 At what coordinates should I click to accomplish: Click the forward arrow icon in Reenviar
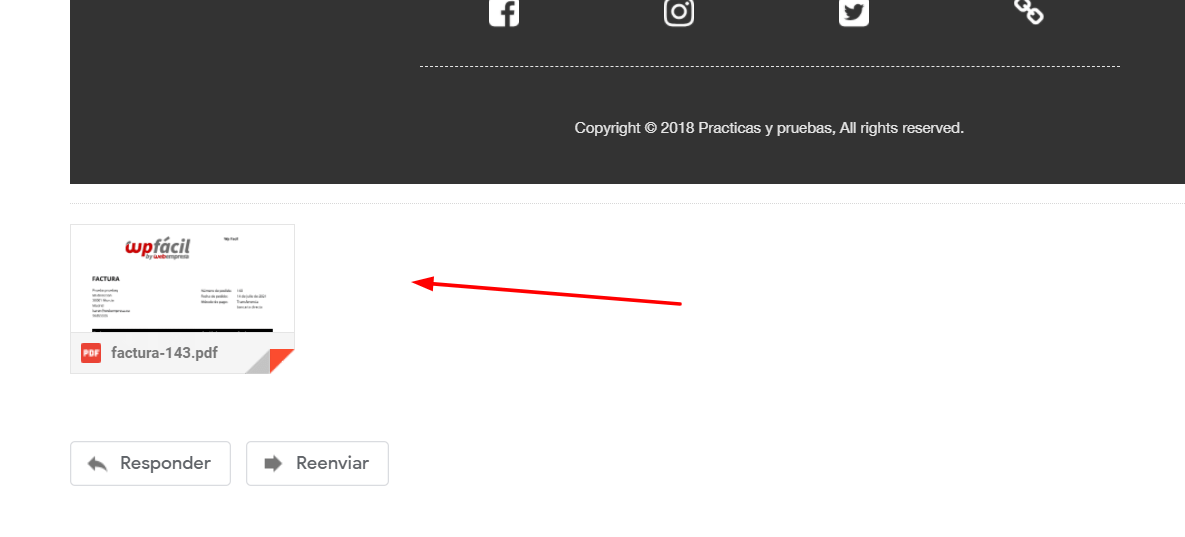pos(273,463)
